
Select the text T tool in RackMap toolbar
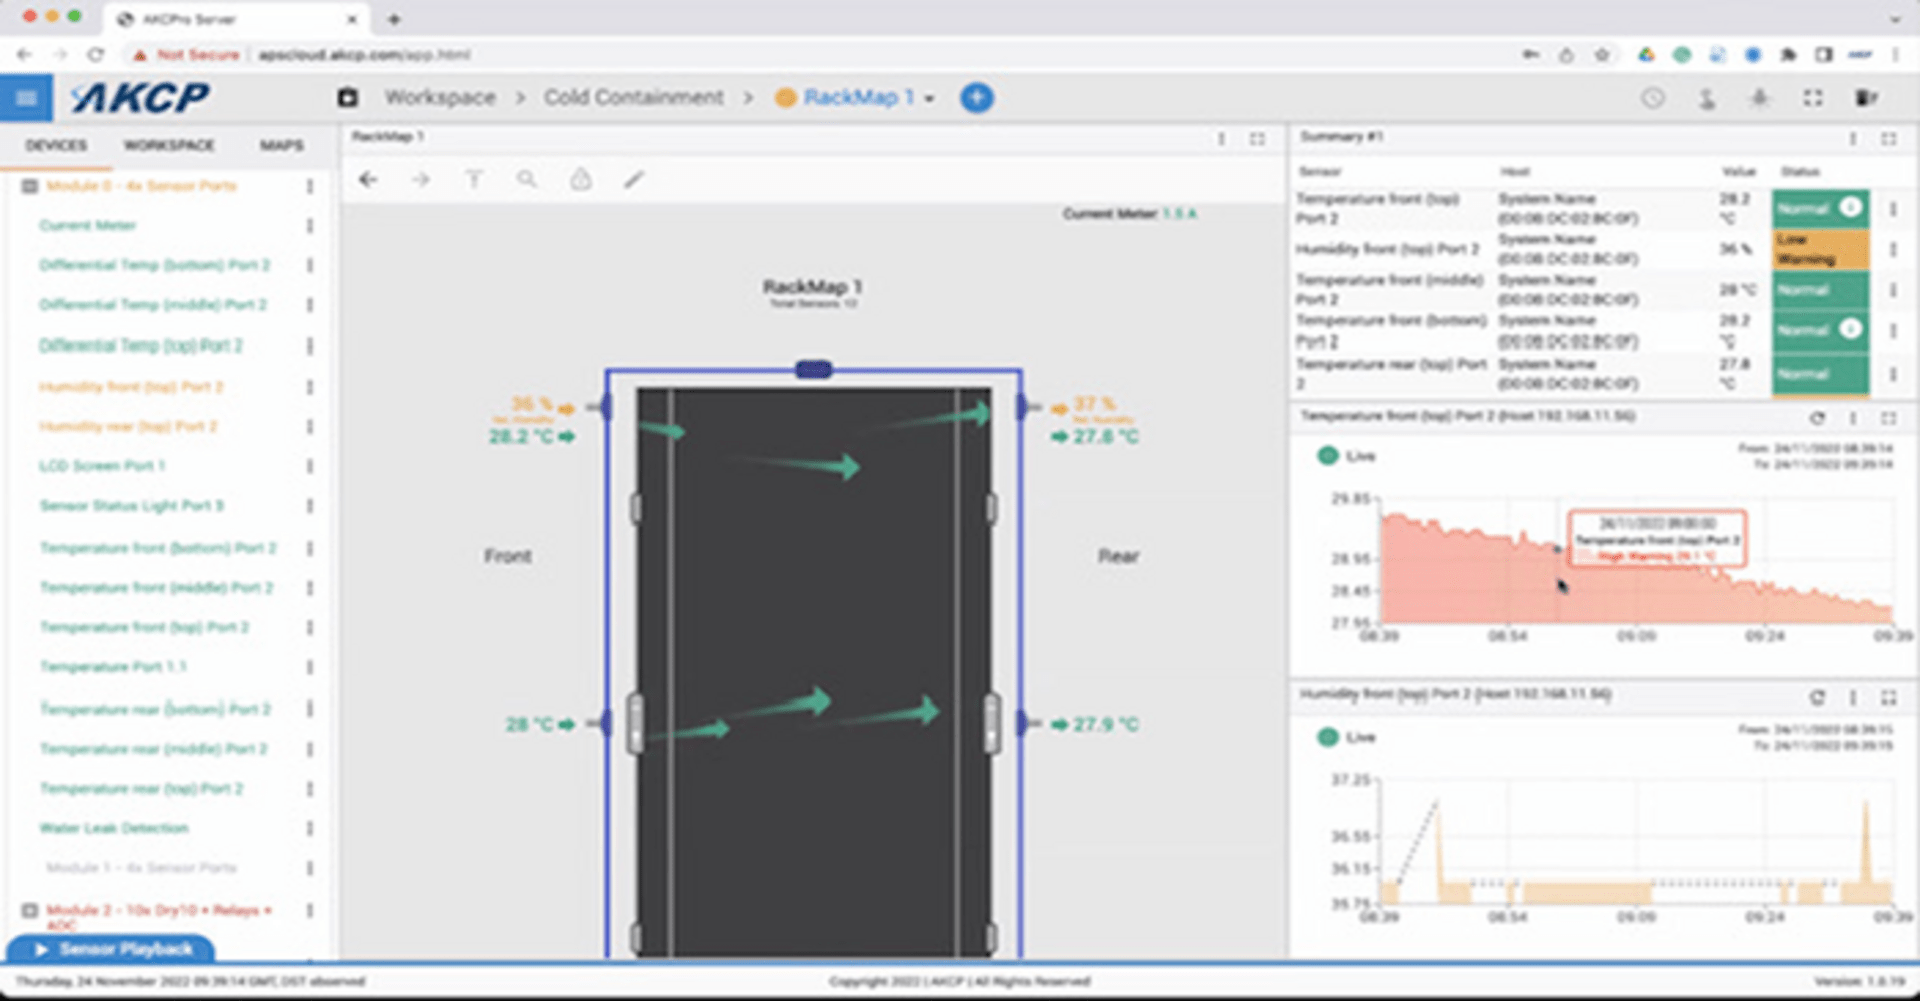pos(474,180)
